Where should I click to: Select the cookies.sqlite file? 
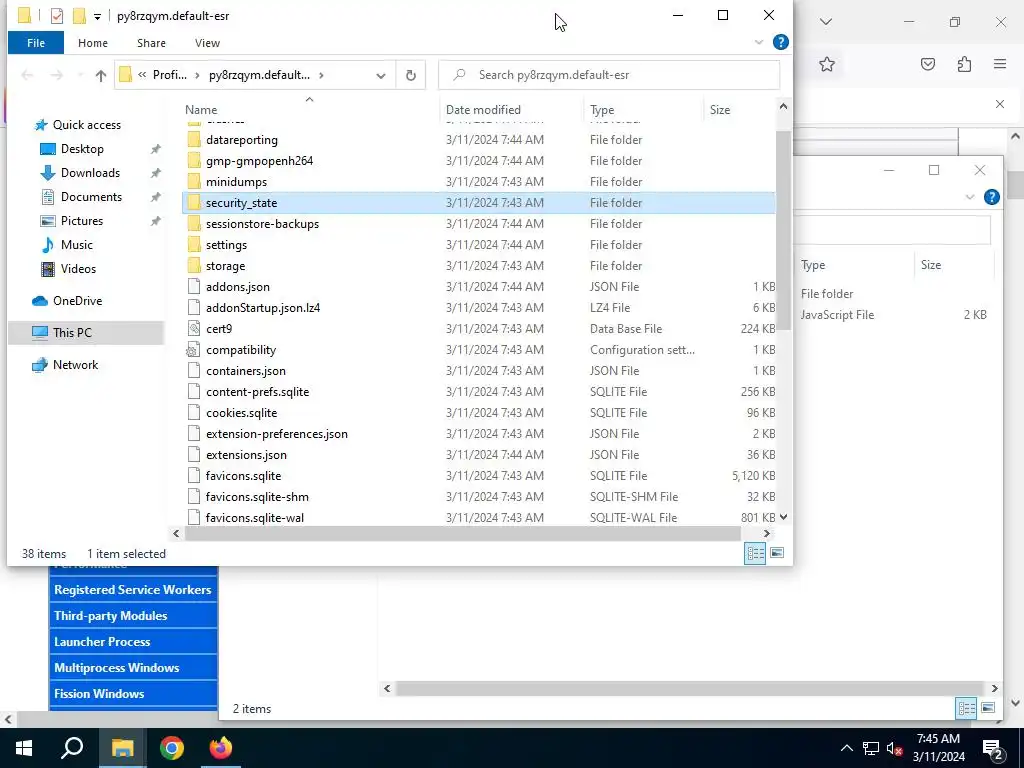click(x=241, y=413)
